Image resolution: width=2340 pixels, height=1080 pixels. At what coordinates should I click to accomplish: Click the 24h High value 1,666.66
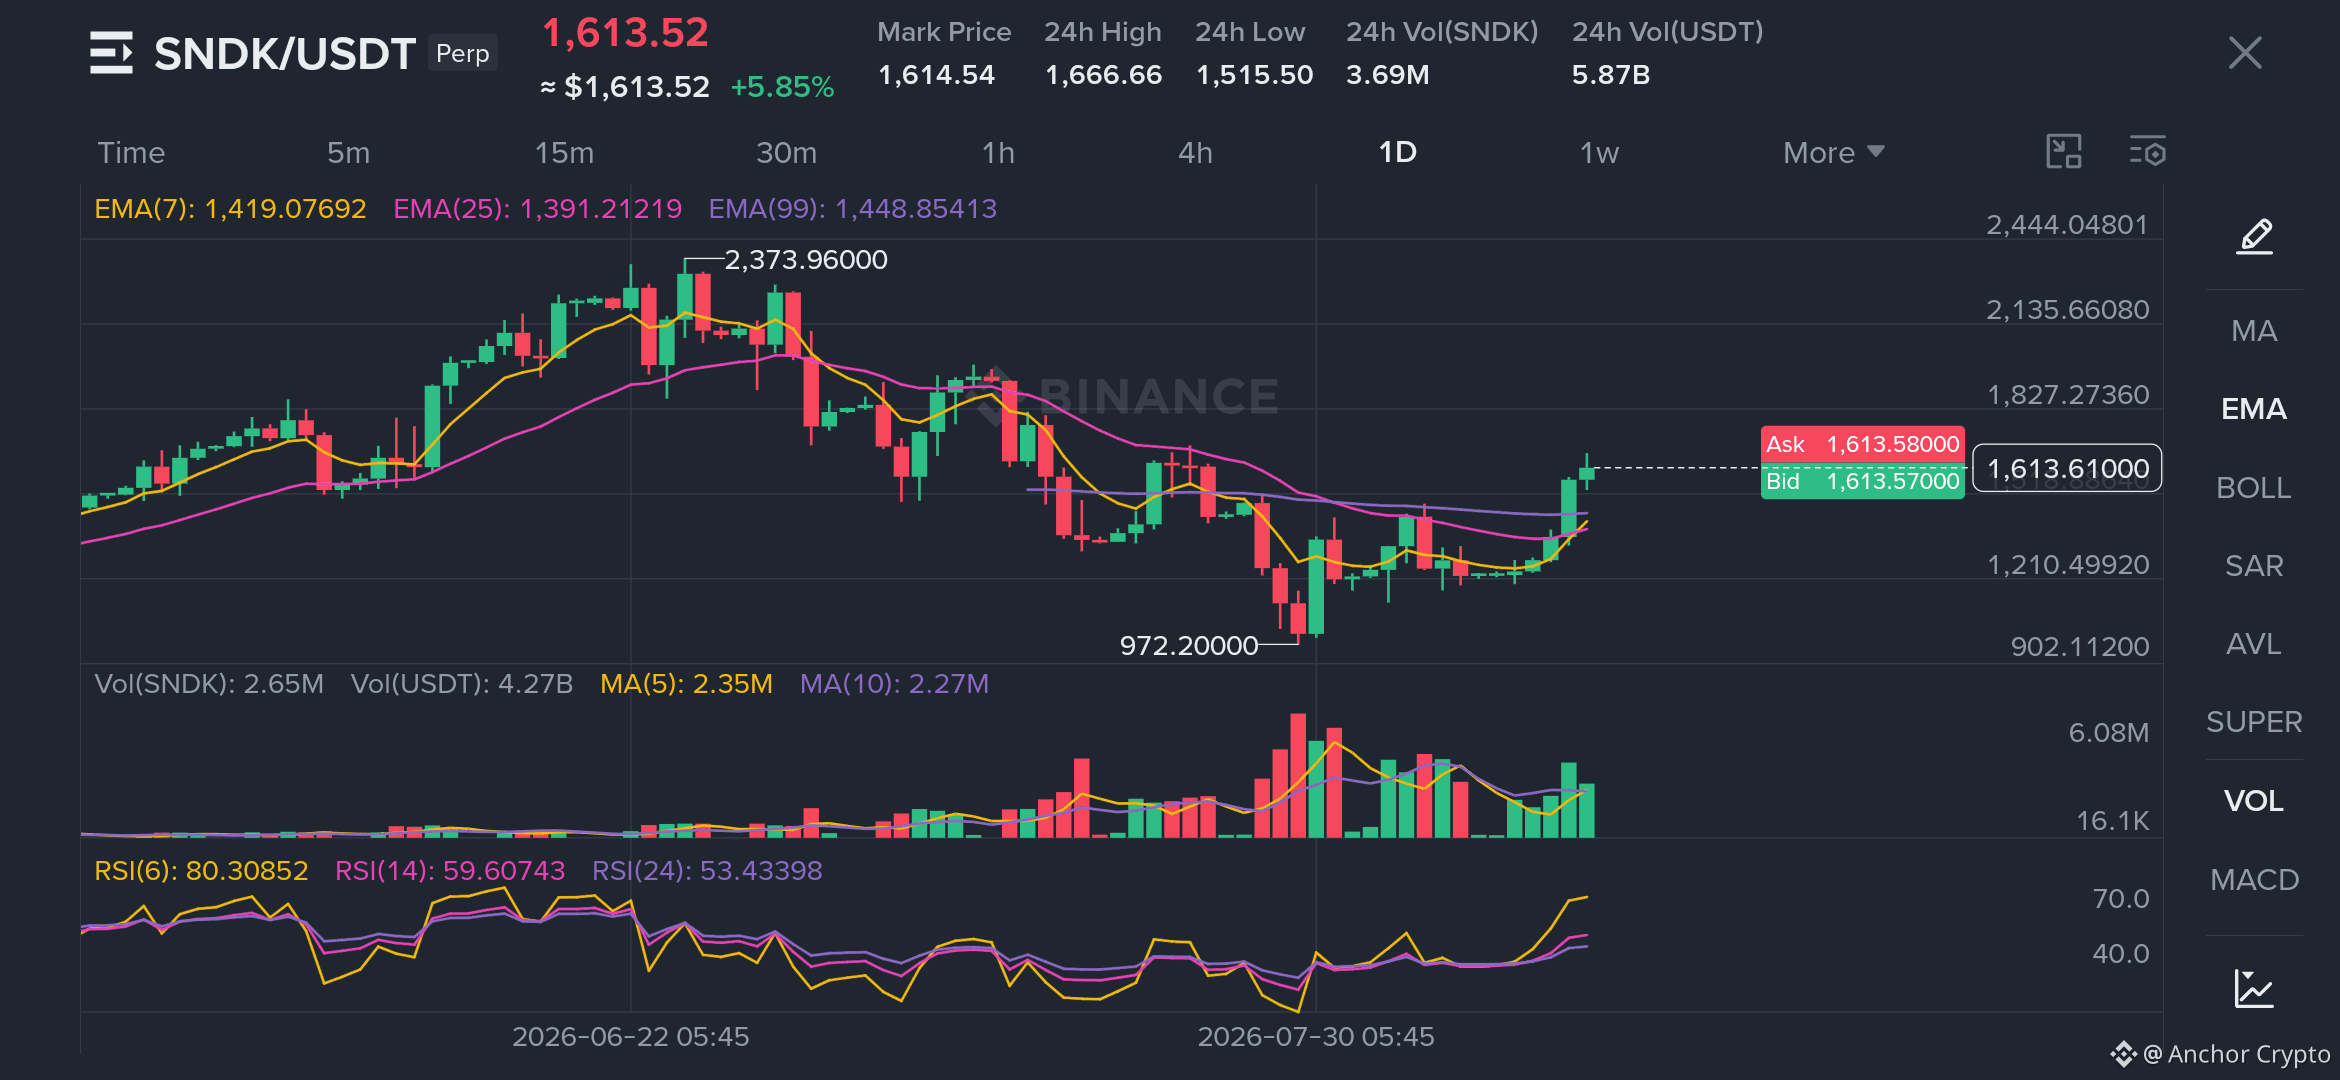tap(1103, 75)
